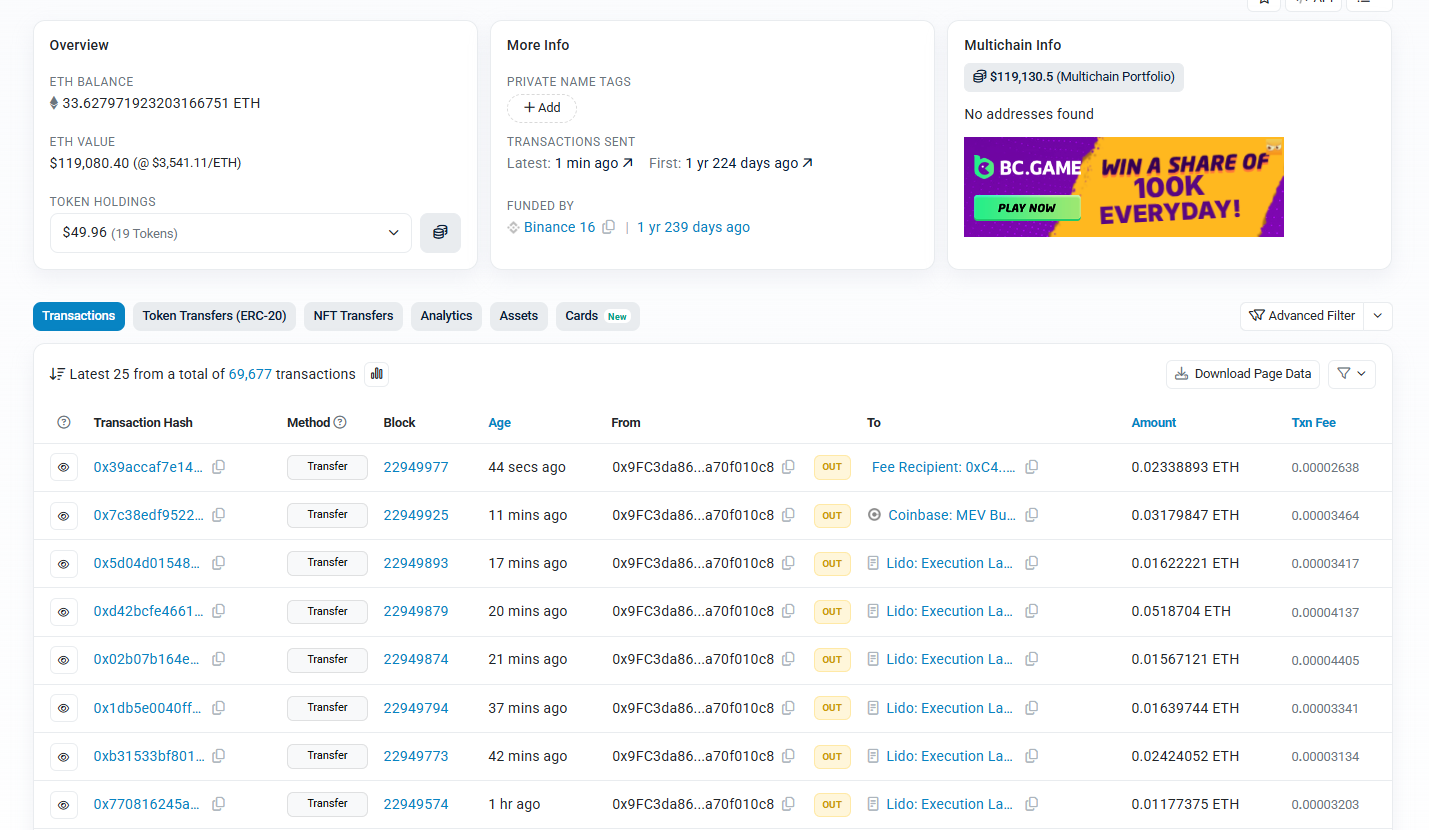The height and width of the screenshot is (830, 1429).
Task: Click Transfer method badge for block 22949925
Action: coord(327,515)
